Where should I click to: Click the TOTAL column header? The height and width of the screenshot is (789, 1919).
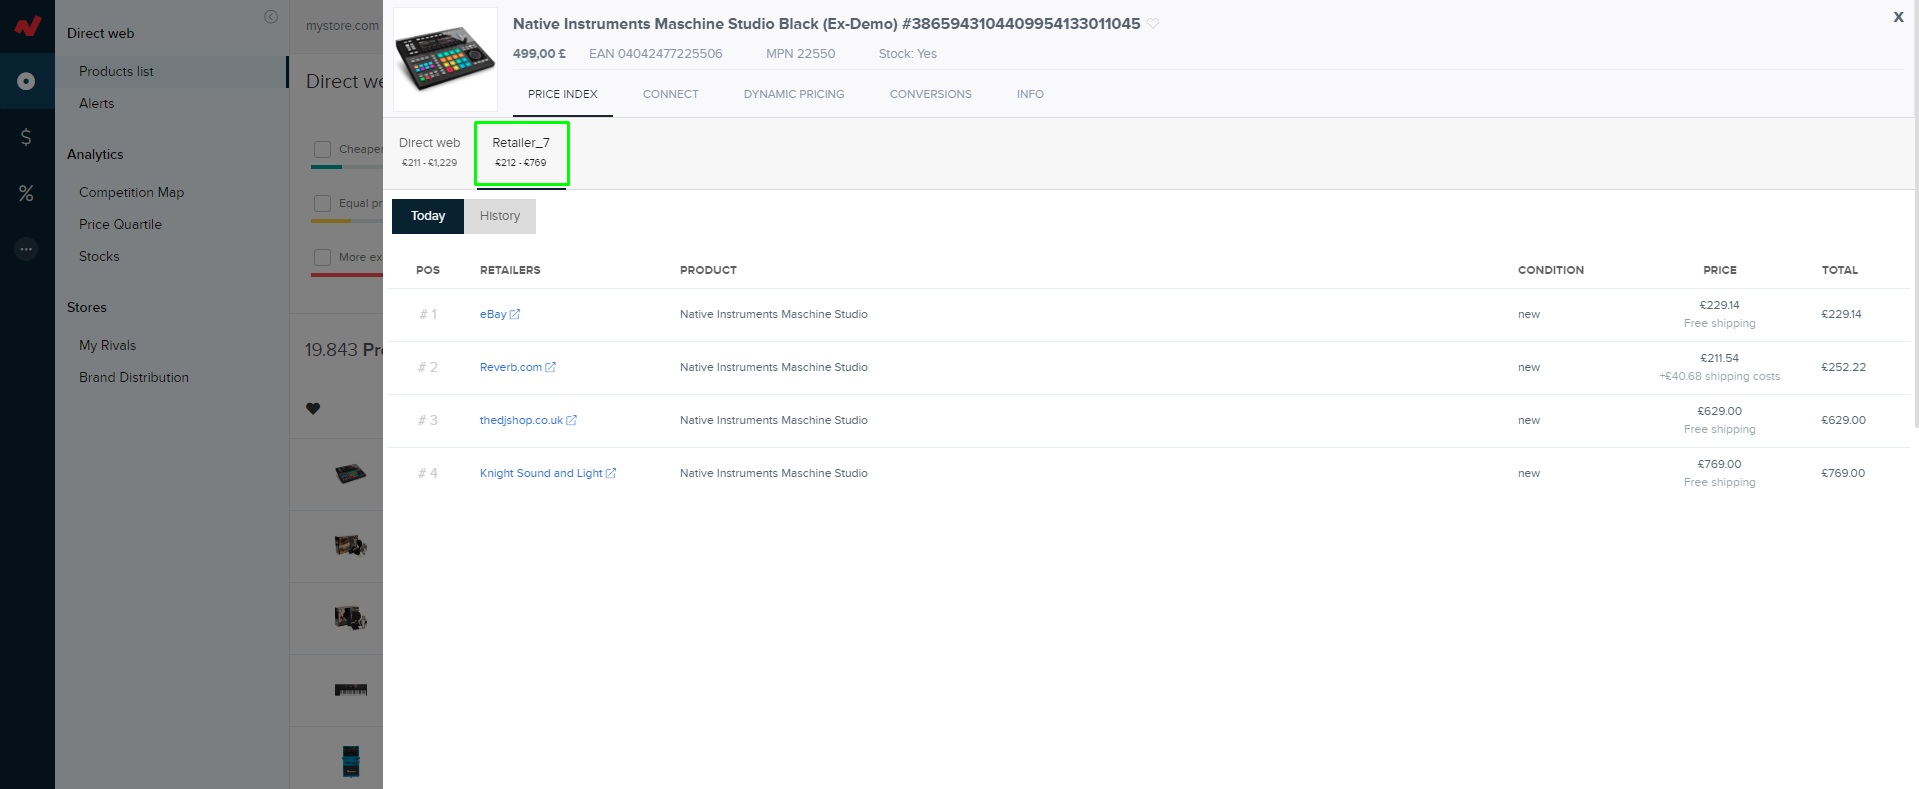point(1840,270)
